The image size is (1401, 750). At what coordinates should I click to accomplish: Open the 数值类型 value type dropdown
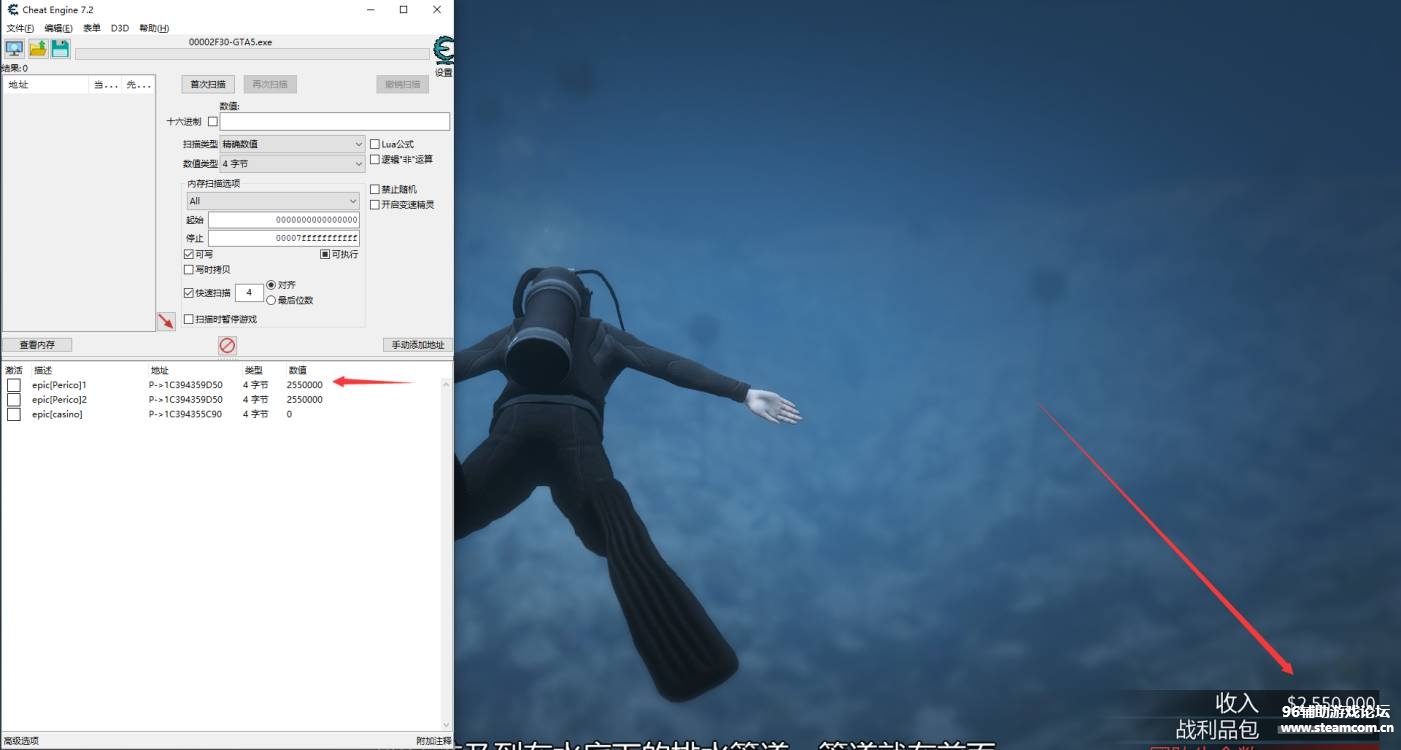292,163
